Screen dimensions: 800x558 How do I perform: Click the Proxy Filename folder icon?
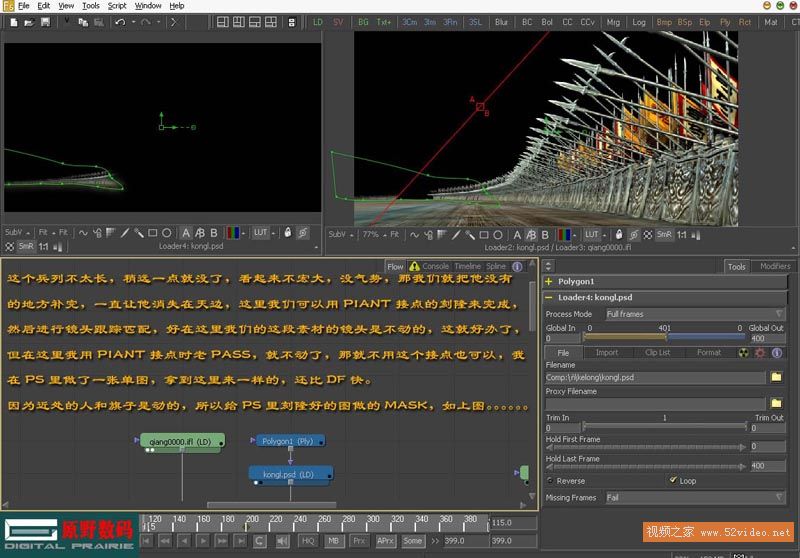[776, 403]
